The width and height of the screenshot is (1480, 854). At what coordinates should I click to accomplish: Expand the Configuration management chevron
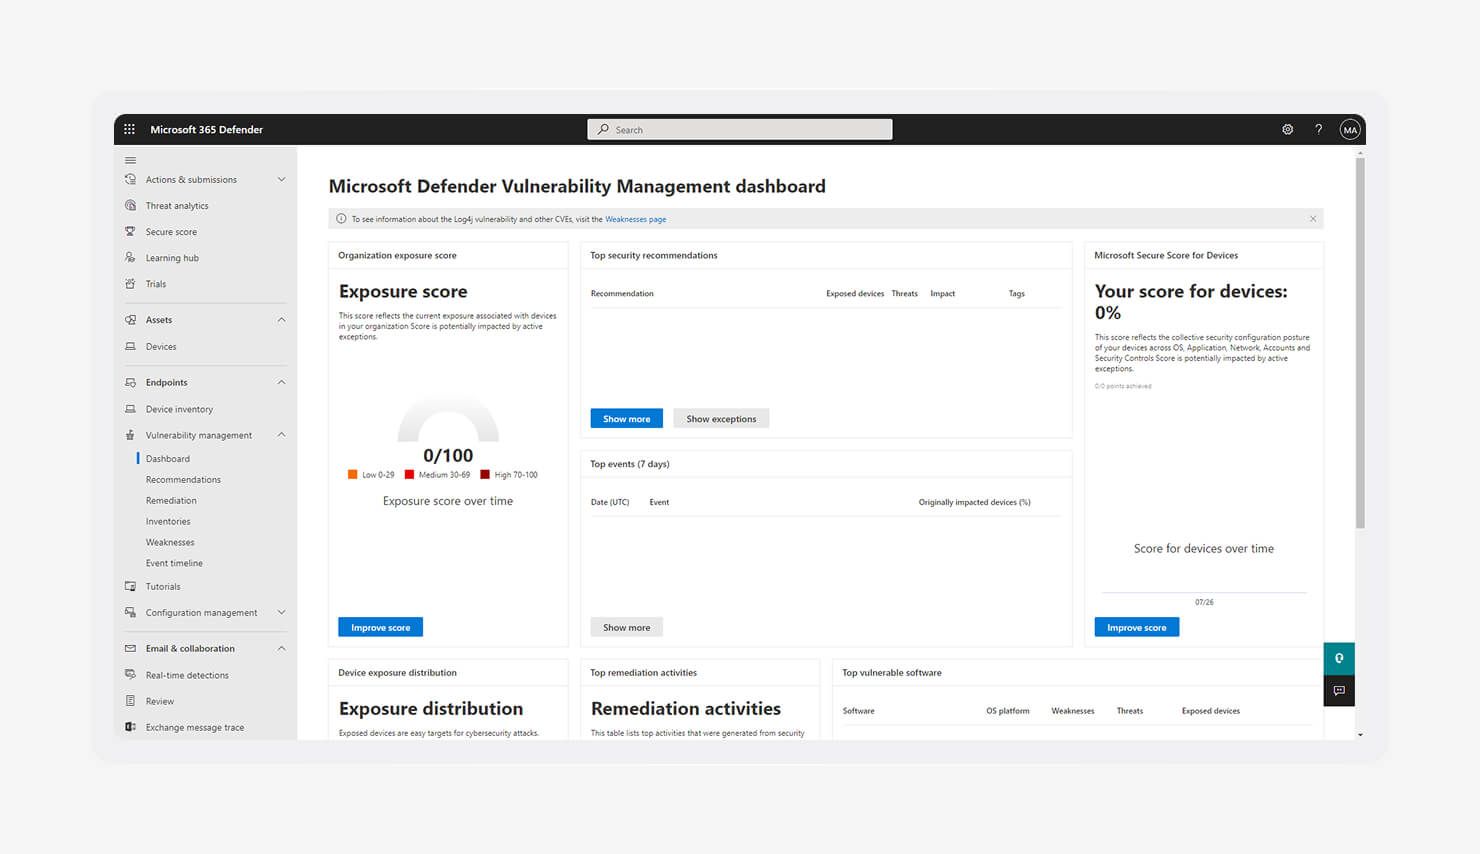pos(281,612)
